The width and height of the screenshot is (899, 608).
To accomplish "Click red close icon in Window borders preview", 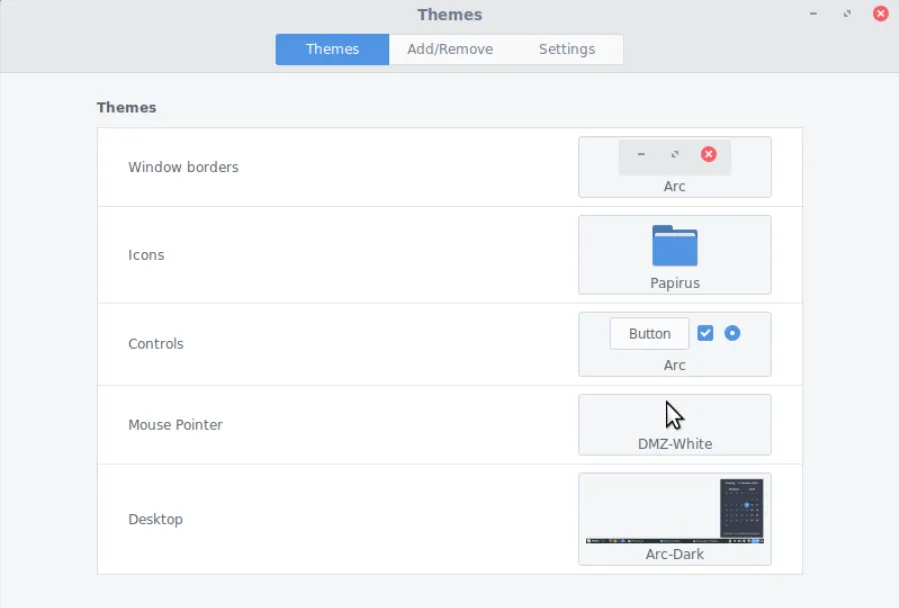I will tap(708, 154).
